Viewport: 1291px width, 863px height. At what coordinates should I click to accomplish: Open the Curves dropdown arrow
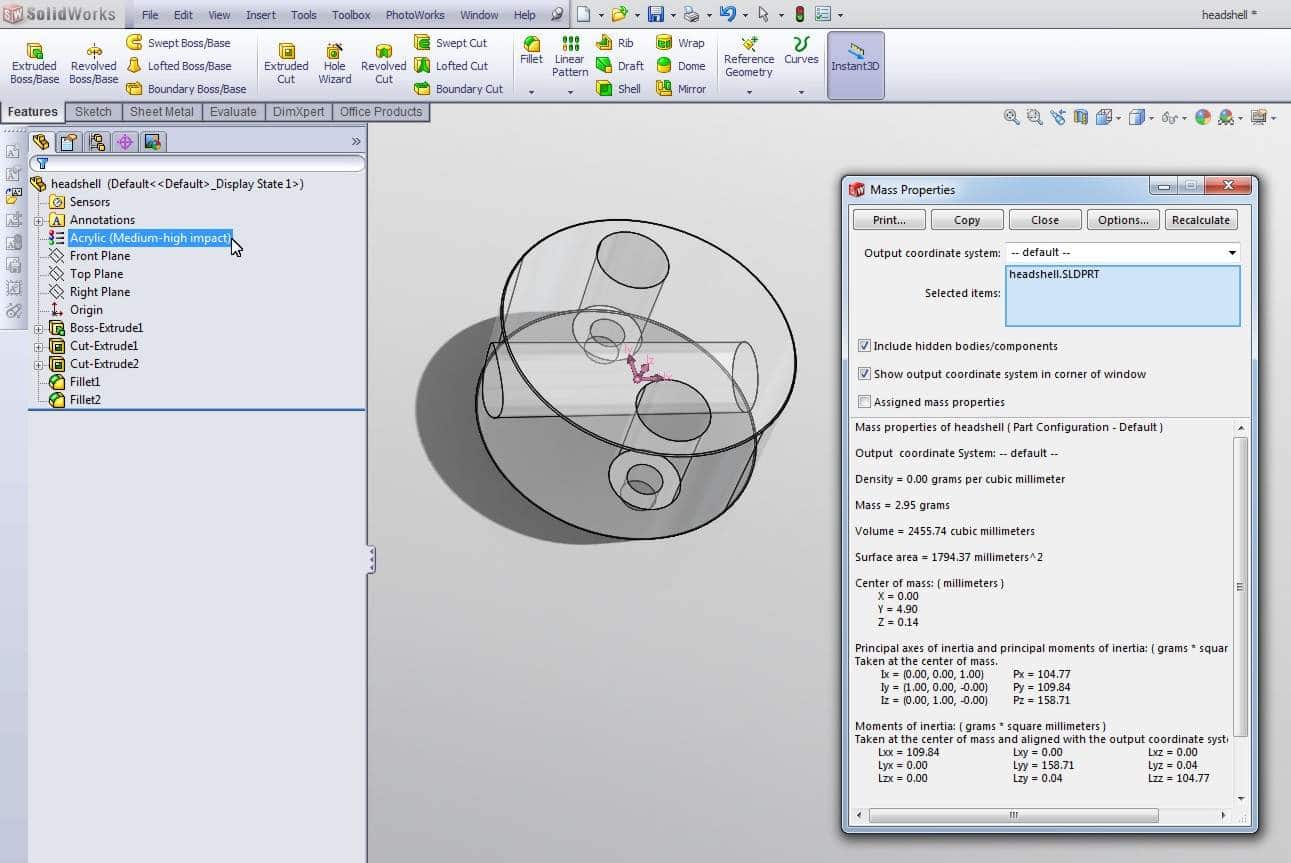point(801,92)
